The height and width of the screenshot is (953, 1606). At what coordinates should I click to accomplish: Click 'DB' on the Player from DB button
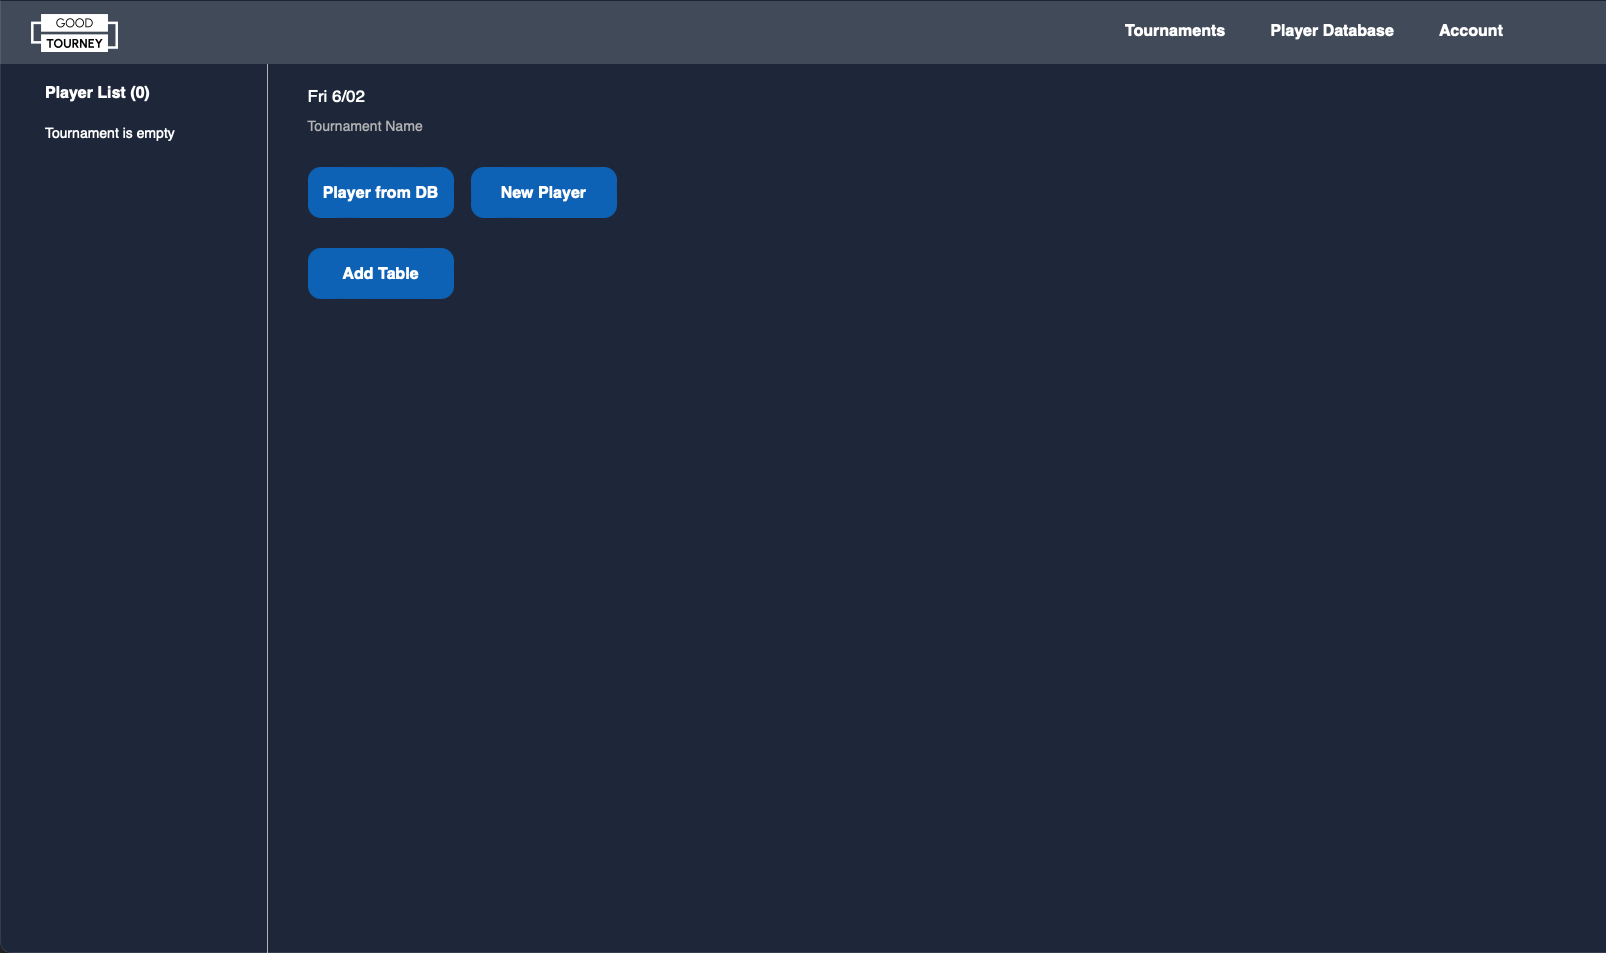point(426,193)
